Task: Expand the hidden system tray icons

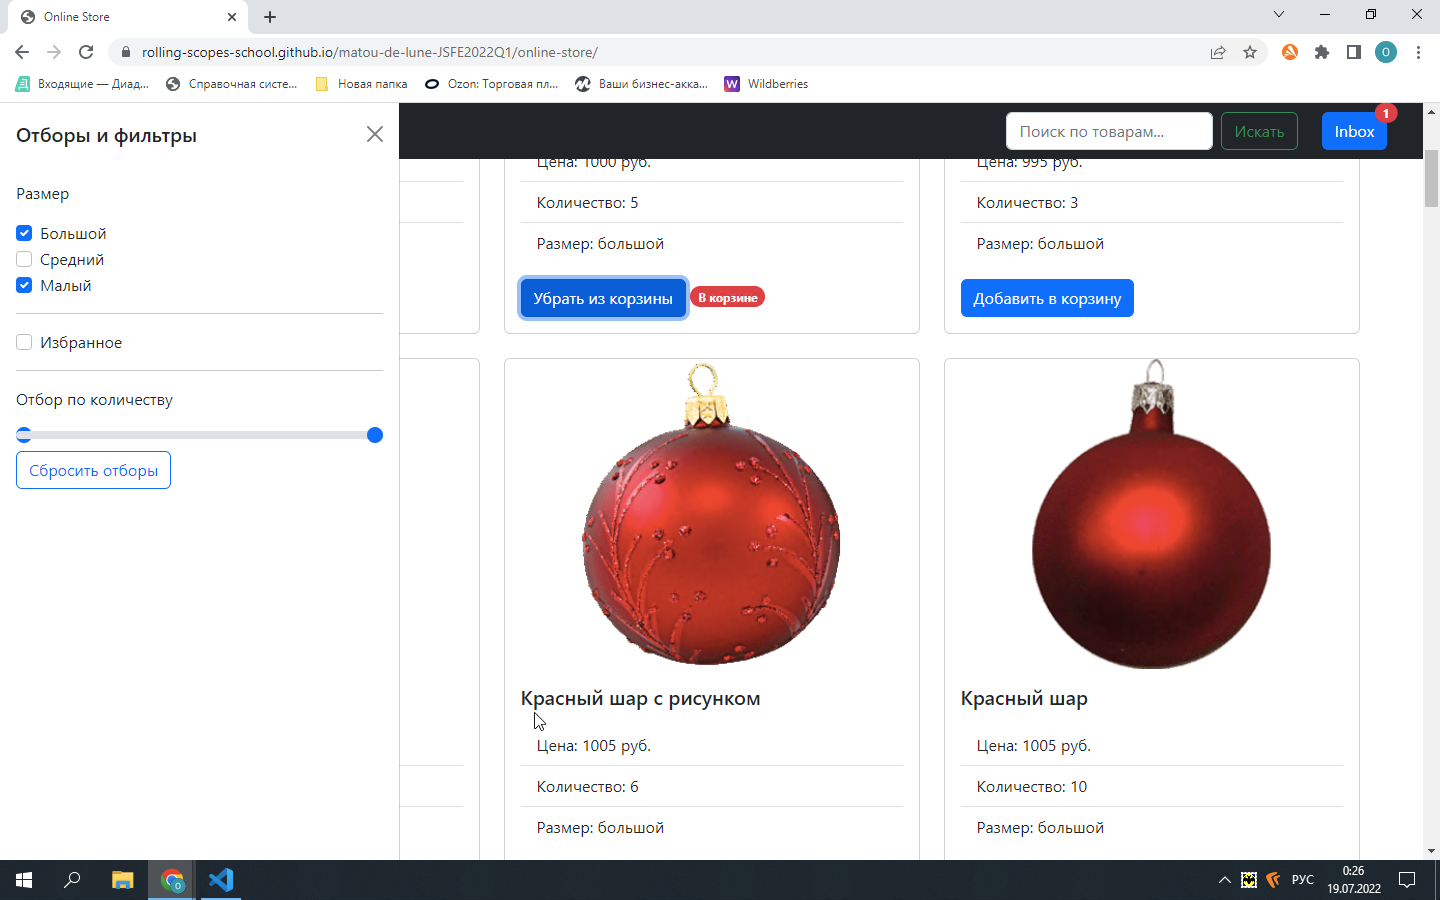Action: (1224, 880)
